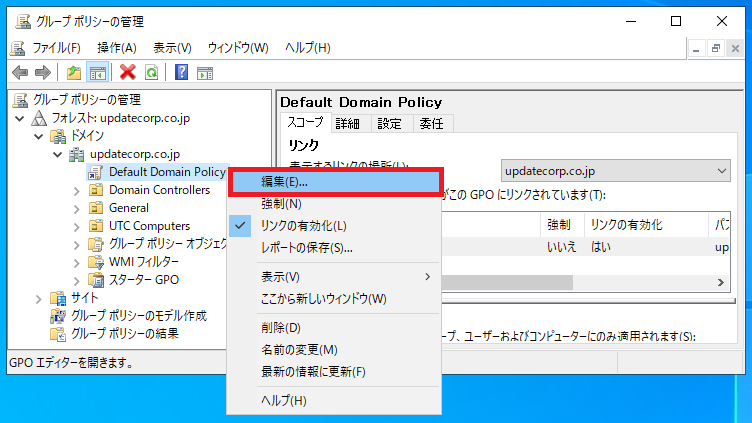752x423 pixels.
Task: Toggle the Show/Hide console tree icon
Action: [98, 72]
